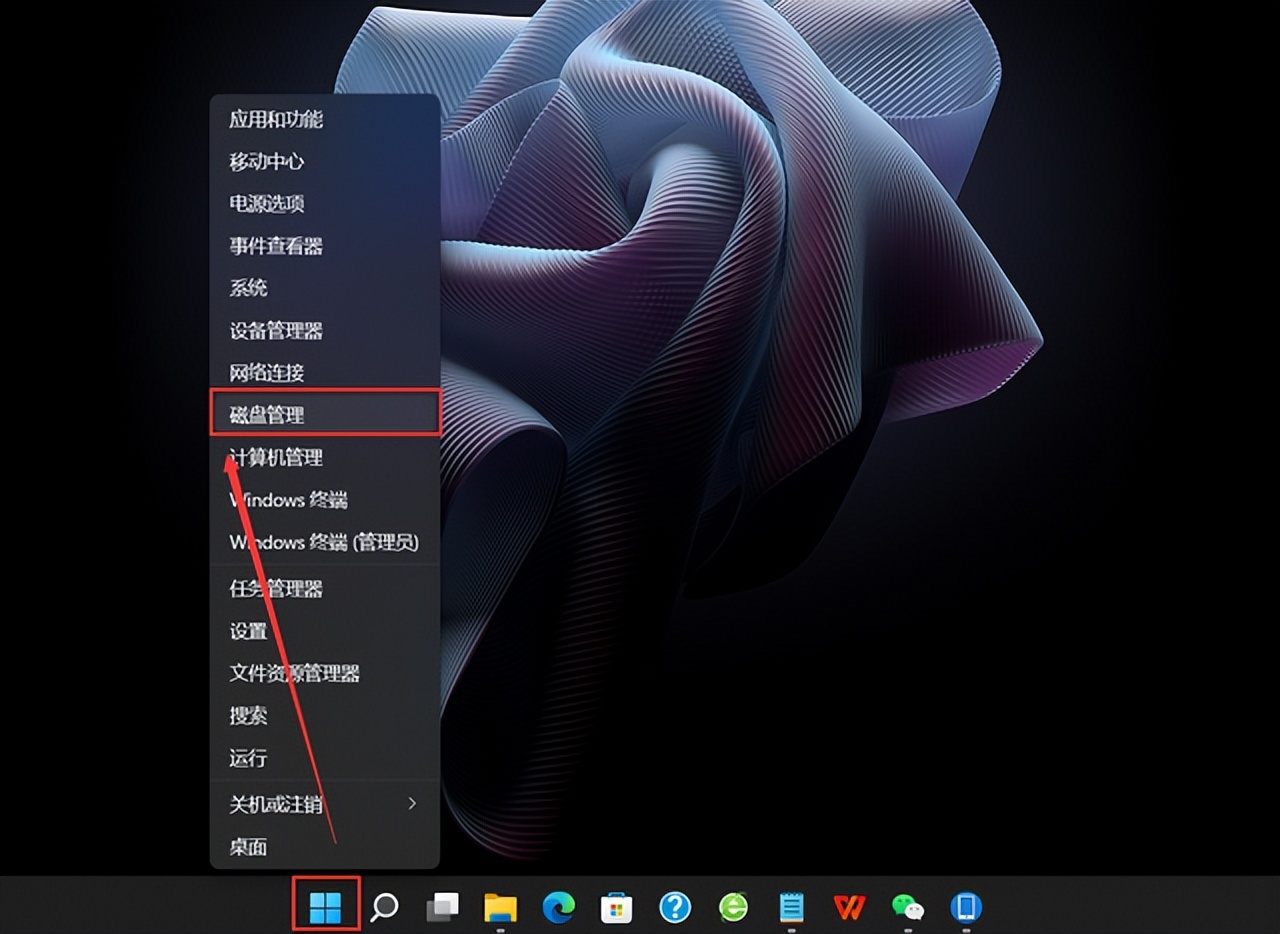Viewport: 1280px width, 934px height.
Task: Open Microsoft Edge browser
Action: tap(557, 908)
